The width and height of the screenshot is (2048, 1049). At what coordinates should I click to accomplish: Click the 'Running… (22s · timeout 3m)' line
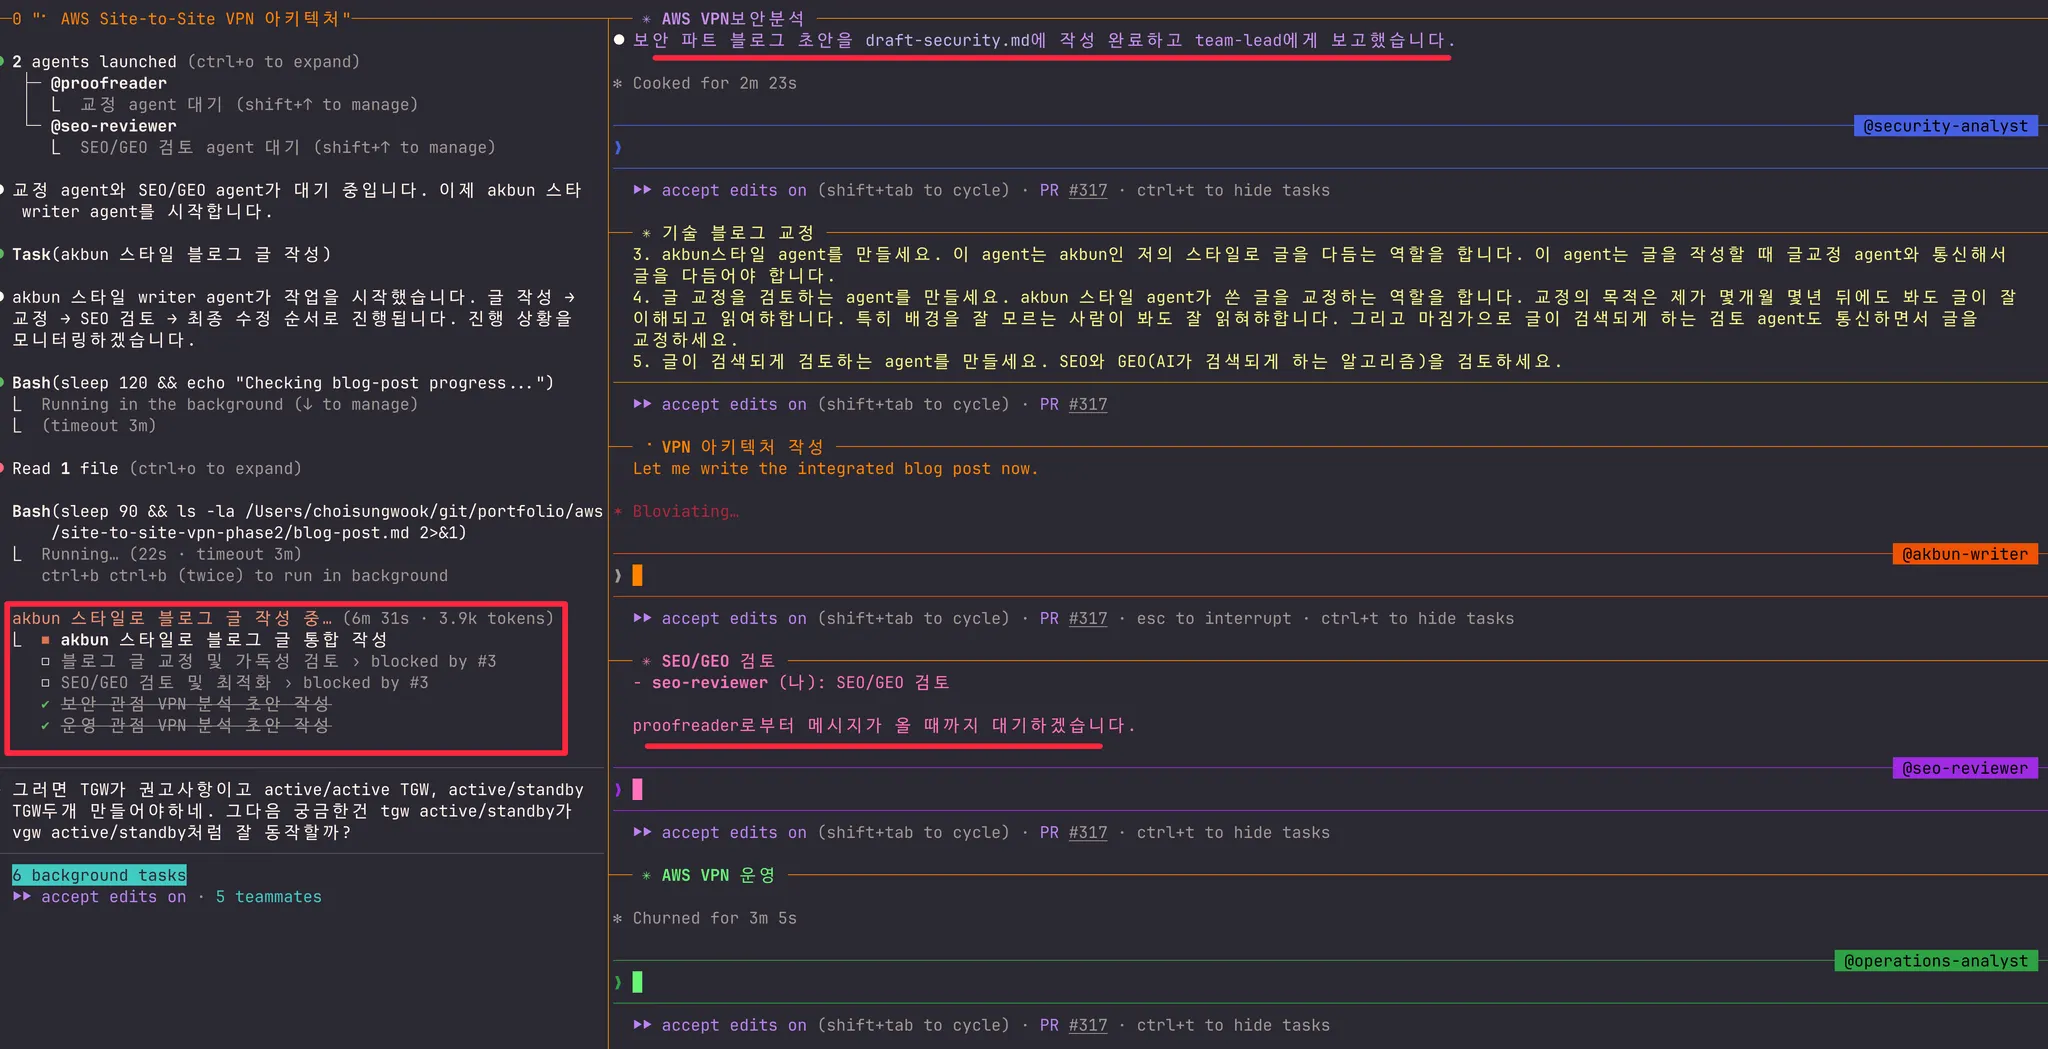click(x=171, y=555)
